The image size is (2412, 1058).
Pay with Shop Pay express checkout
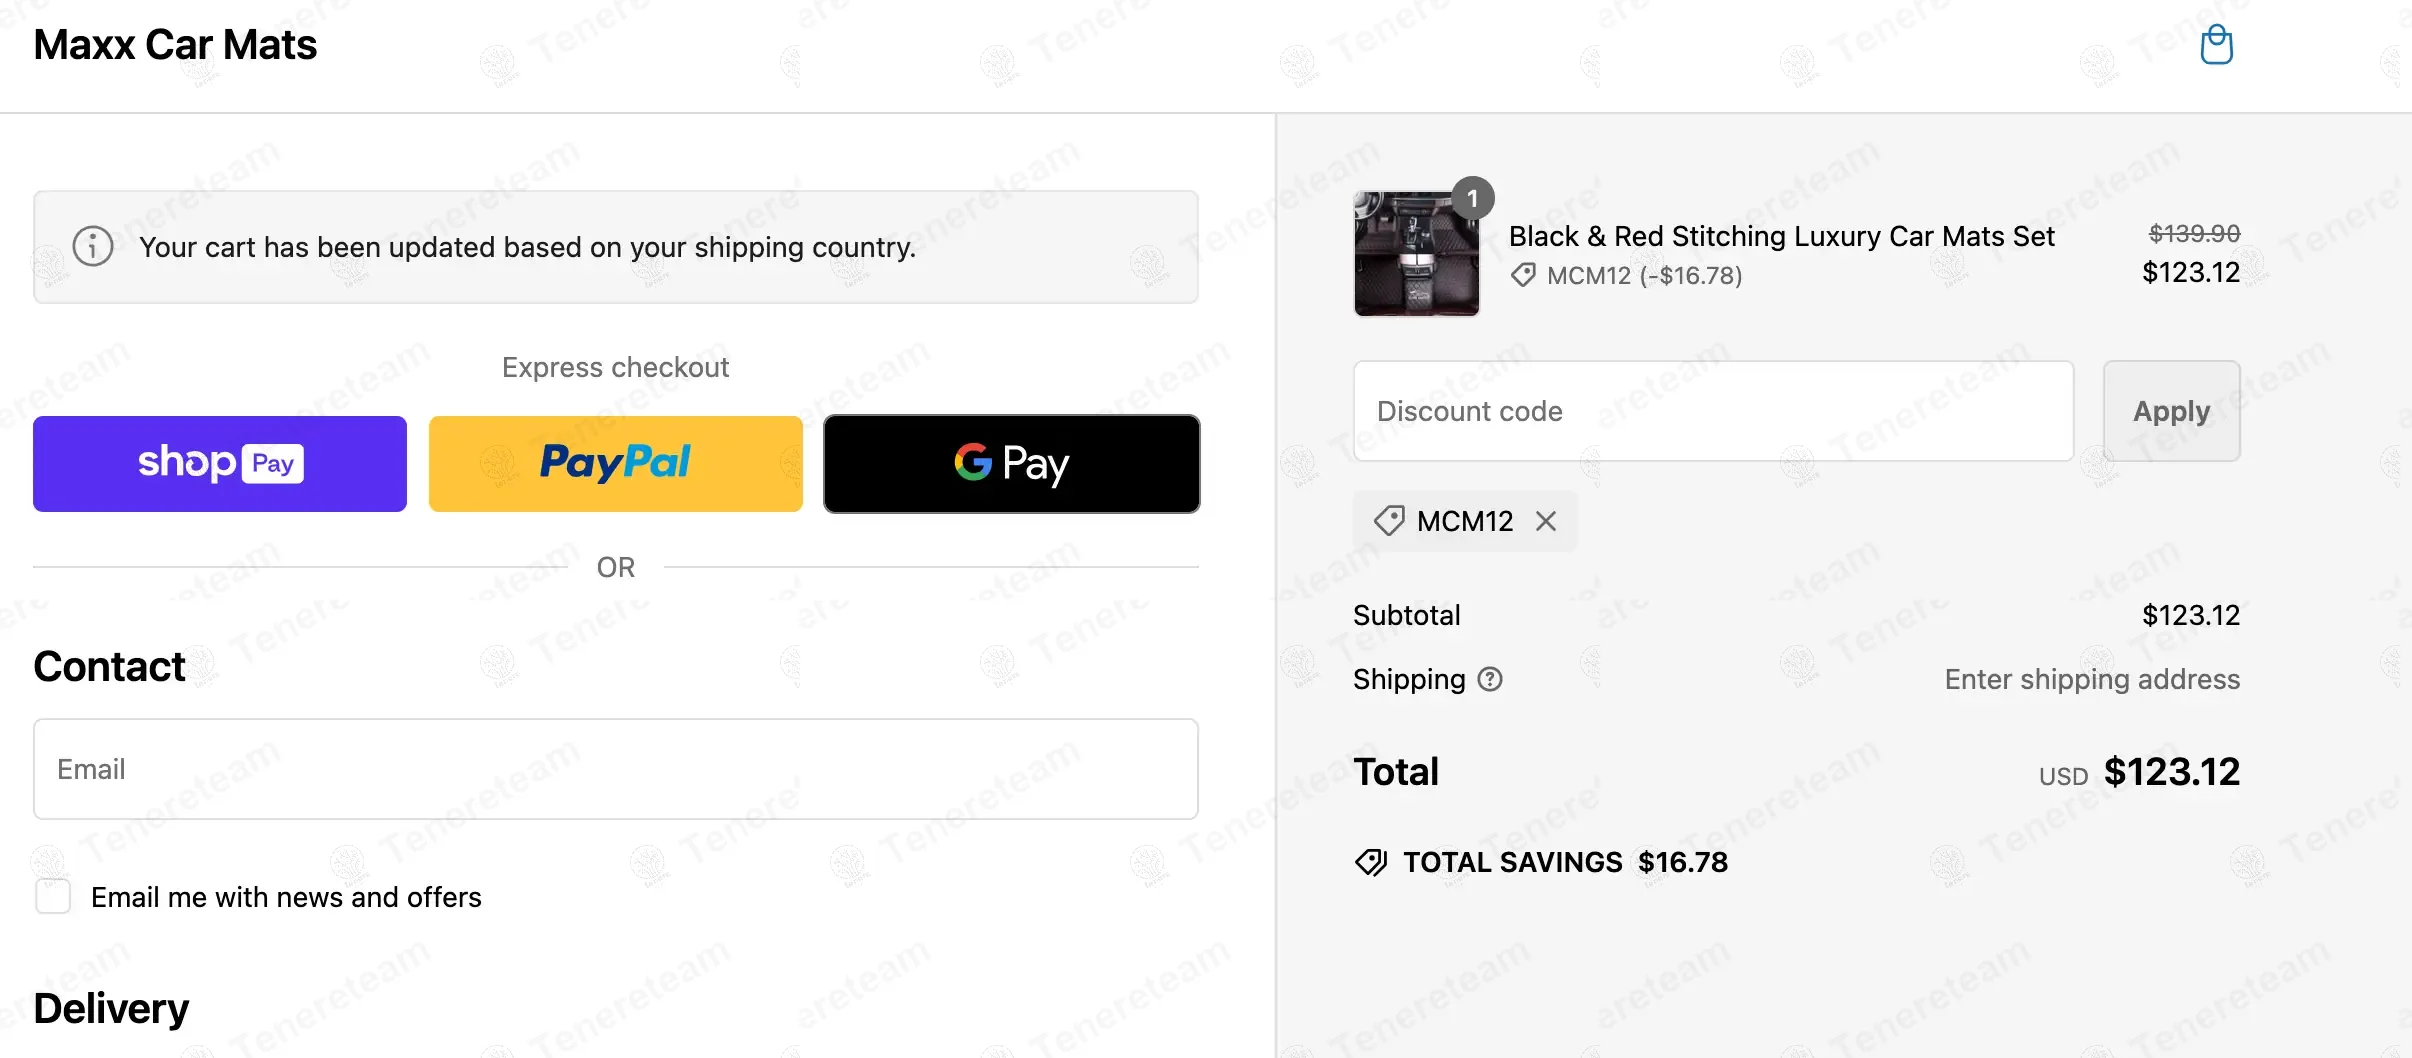220,464
